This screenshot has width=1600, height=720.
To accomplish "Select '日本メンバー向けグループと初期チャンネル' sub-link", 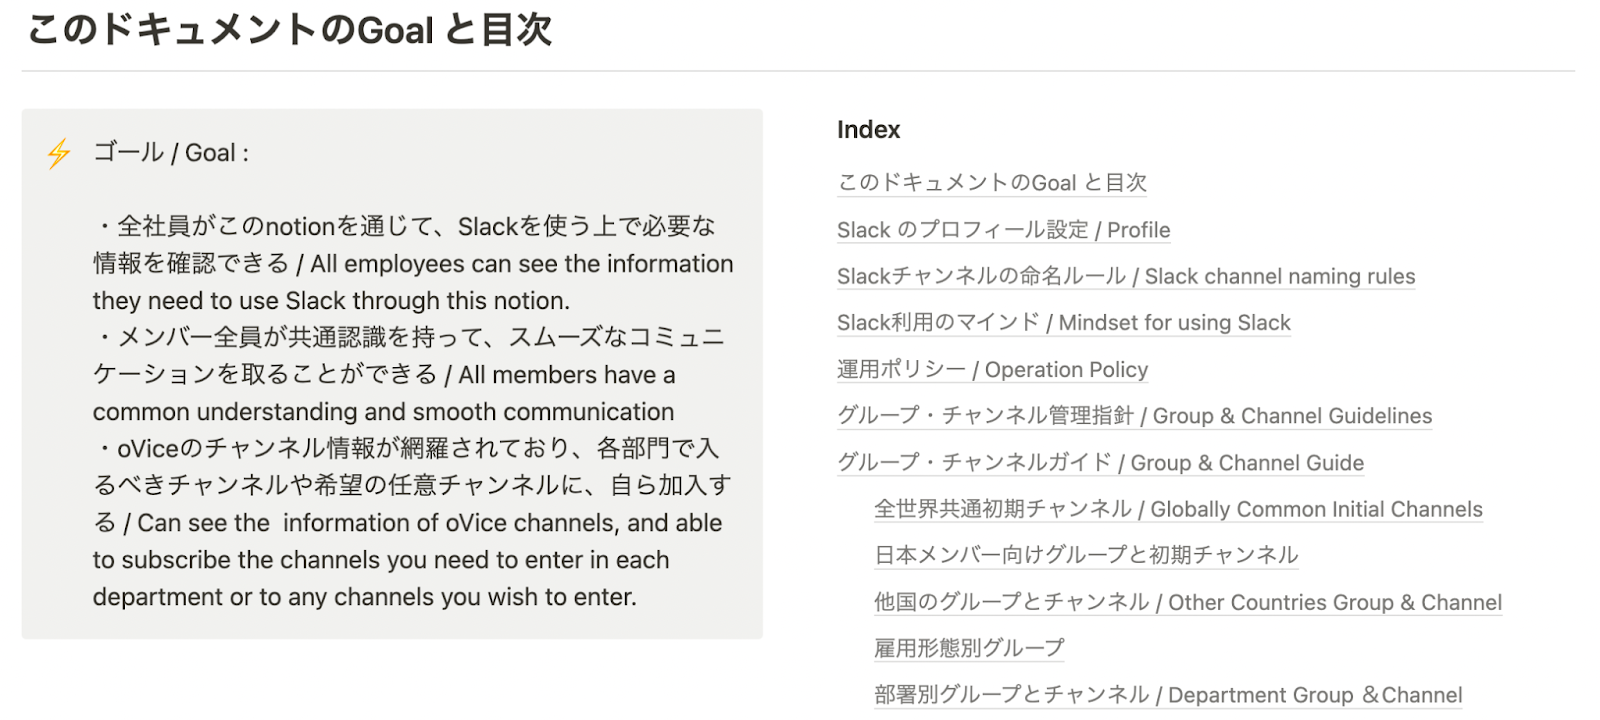I will pyautogui.click(x=1086, y=555).
